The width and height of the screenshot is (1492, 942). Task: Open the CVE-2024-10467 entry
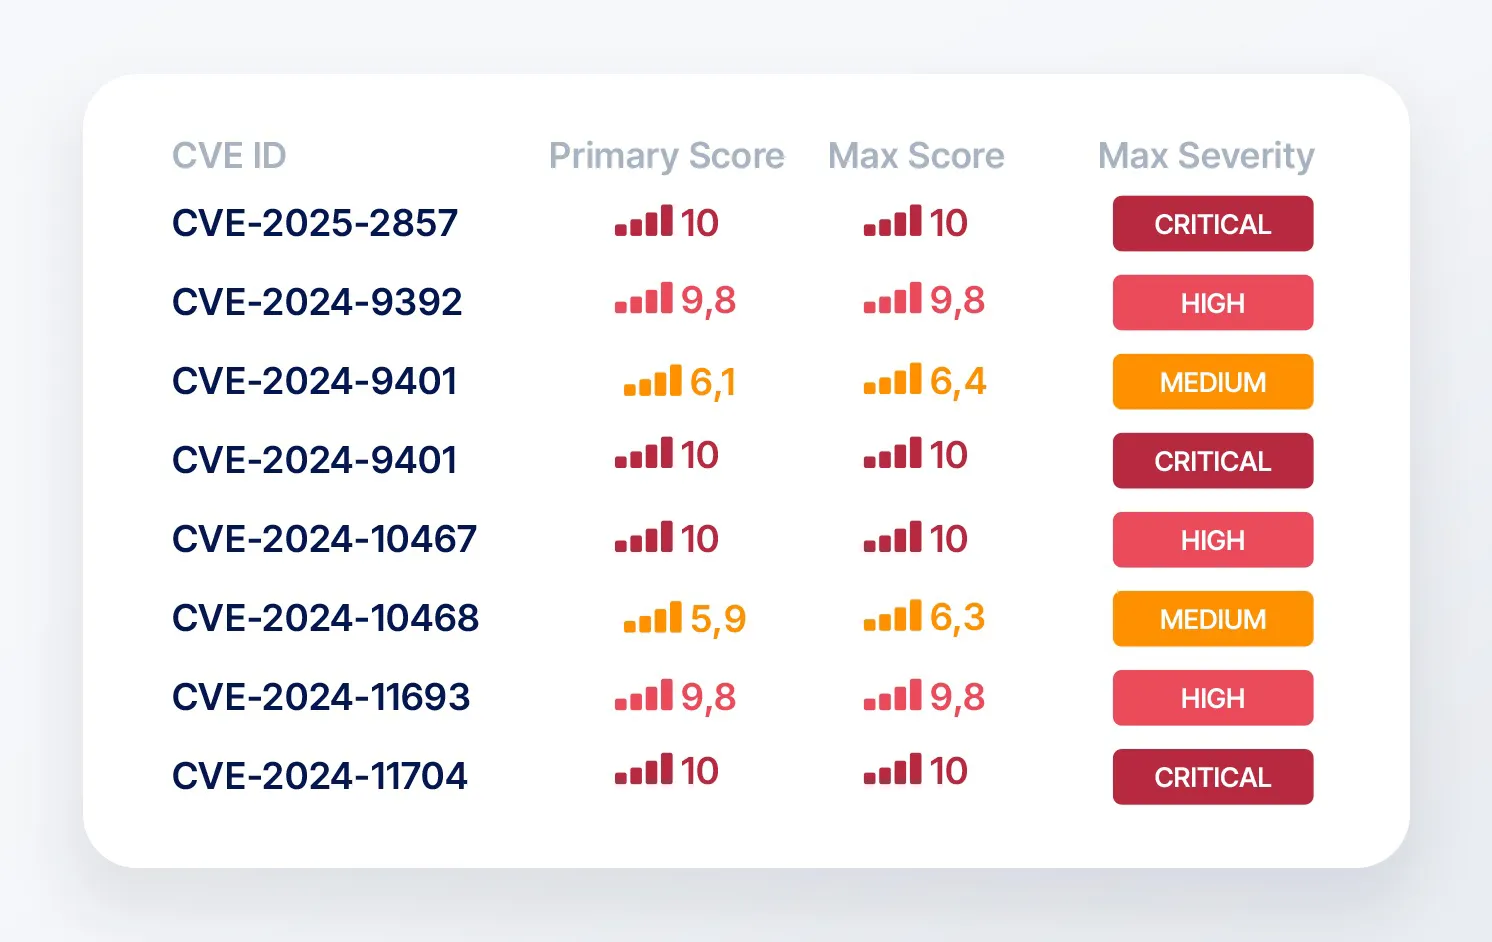[325, 539]
